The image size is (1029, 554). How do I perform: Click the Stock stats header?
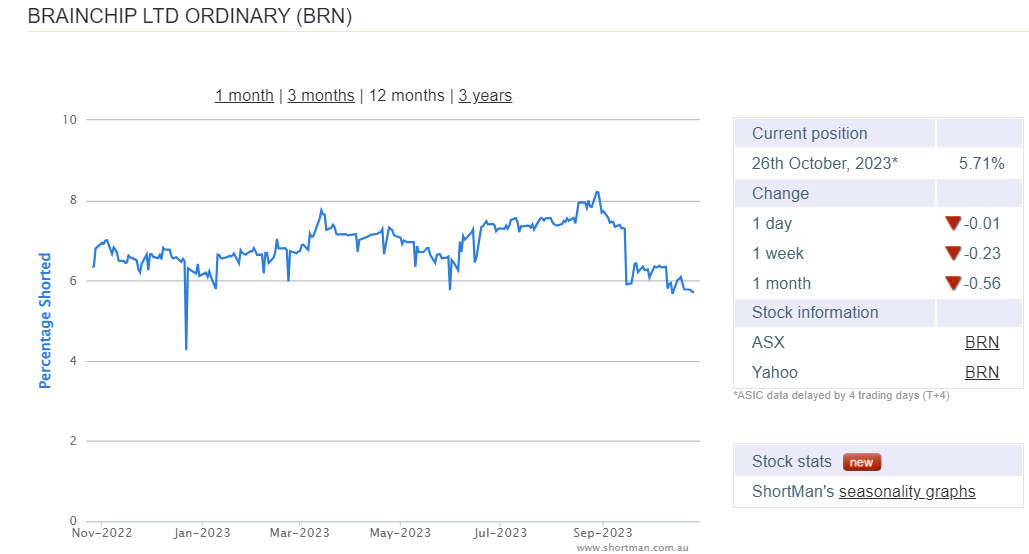pyautogui.click(x=792, y=462)
